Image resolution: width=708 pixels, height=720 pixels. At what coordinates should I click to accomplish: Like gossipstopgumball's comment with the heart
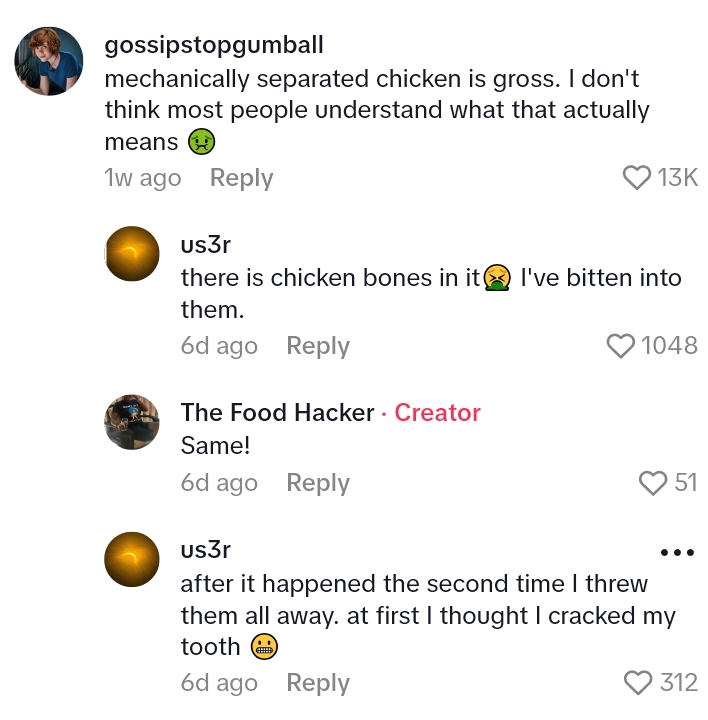637,179
